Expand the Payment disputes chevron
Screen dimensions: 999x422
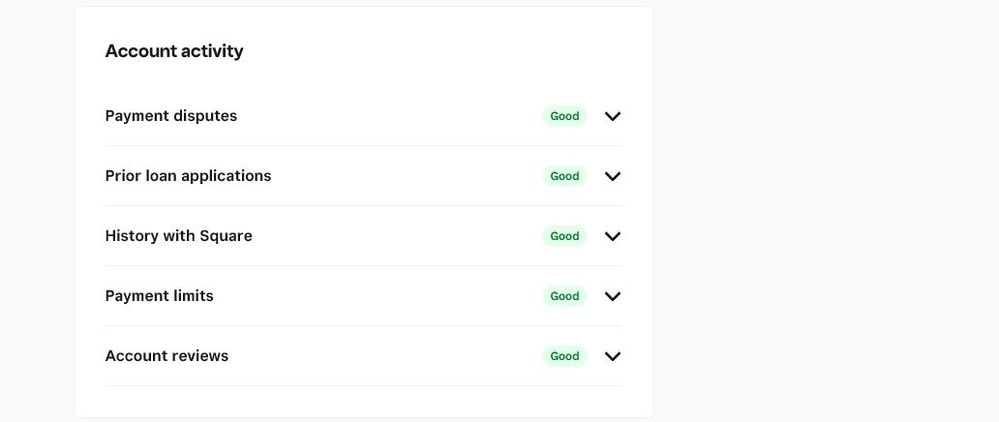[613, 116]
